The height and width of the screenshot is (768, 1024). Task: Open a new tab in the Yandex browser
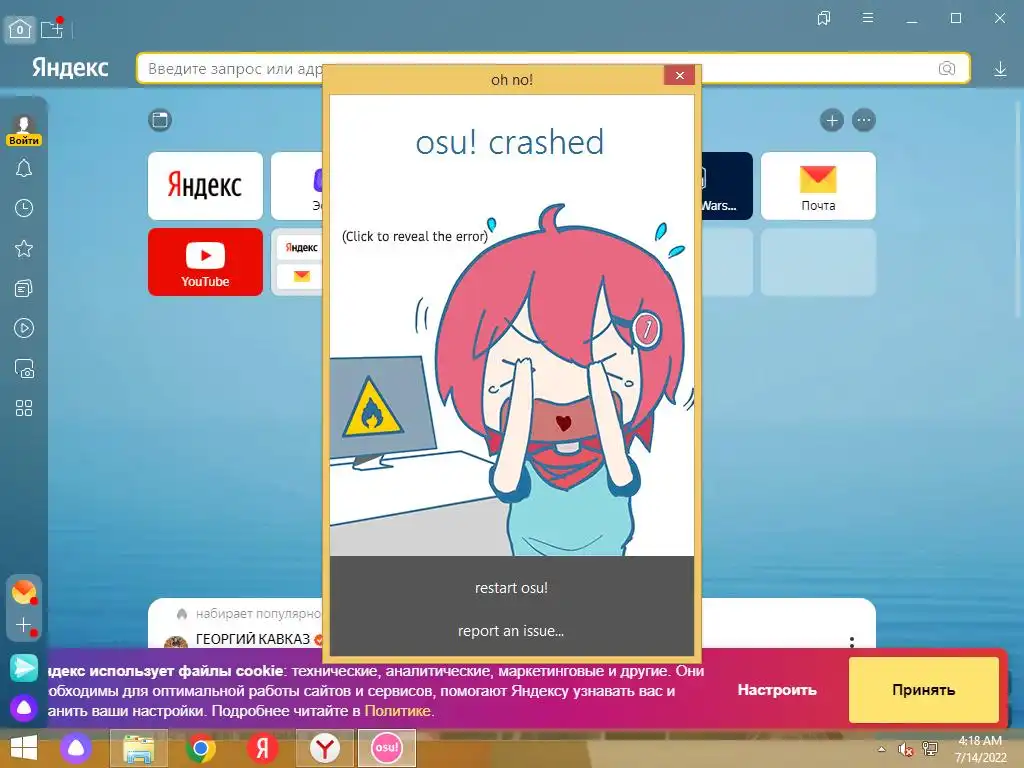(x=51, y=29)
